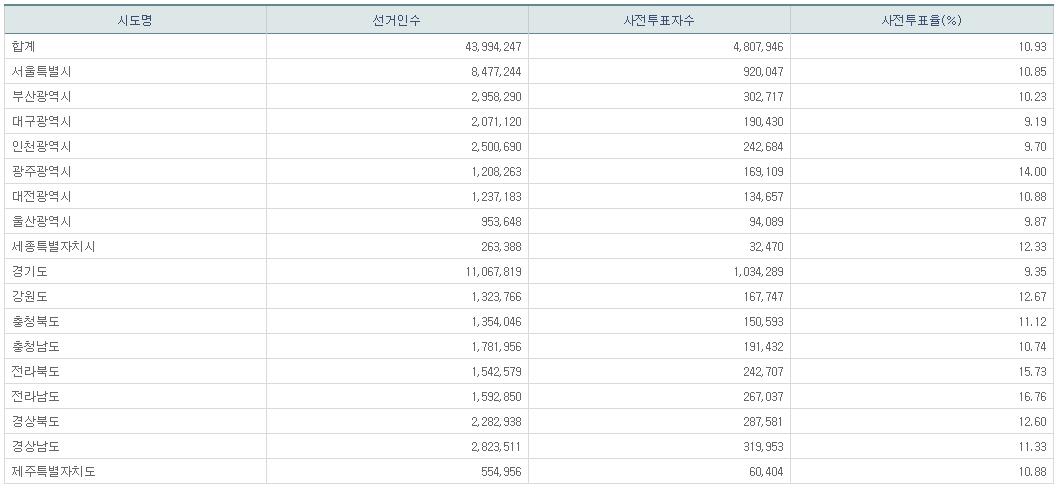Click the 대구광역시 region name
The width and height of the screenshot is (1058, 488).
tap(41, 121)
